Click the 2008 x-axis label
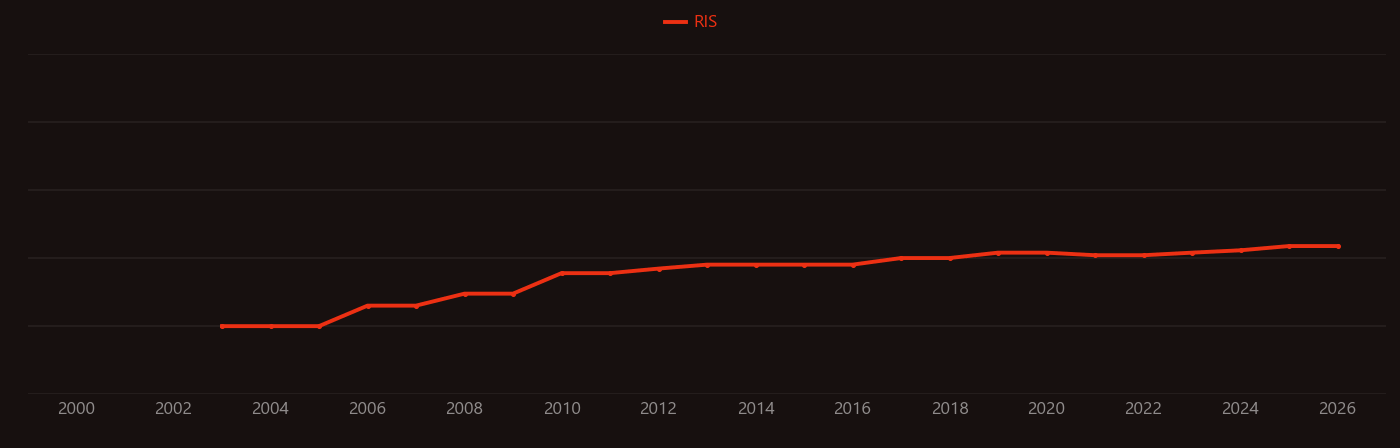The height and width of the screenshot is (448, 1400). point(465,409)
